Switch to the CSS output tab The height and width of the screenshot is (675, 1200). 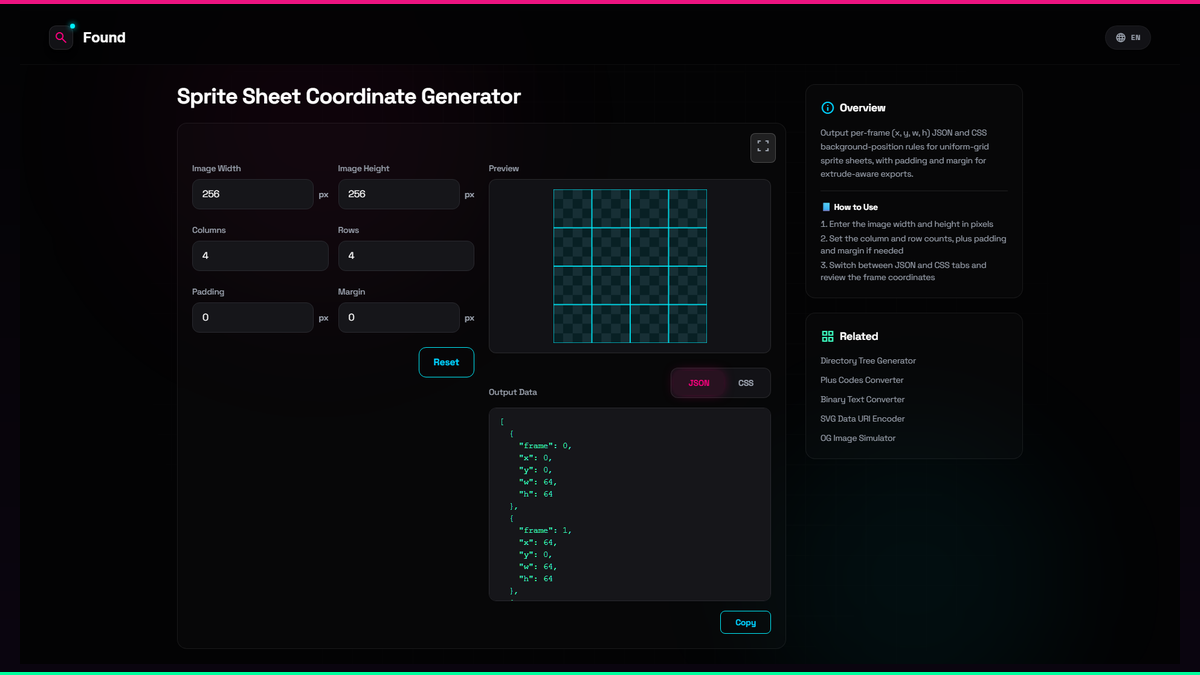coord(746,383)
